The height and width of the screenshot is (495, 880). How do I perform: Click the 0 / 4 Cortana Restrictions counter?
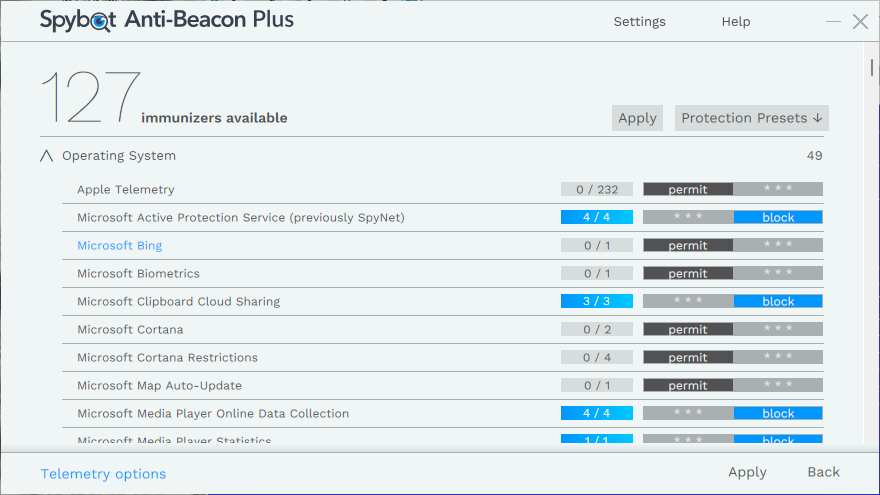tap(597, 358)
